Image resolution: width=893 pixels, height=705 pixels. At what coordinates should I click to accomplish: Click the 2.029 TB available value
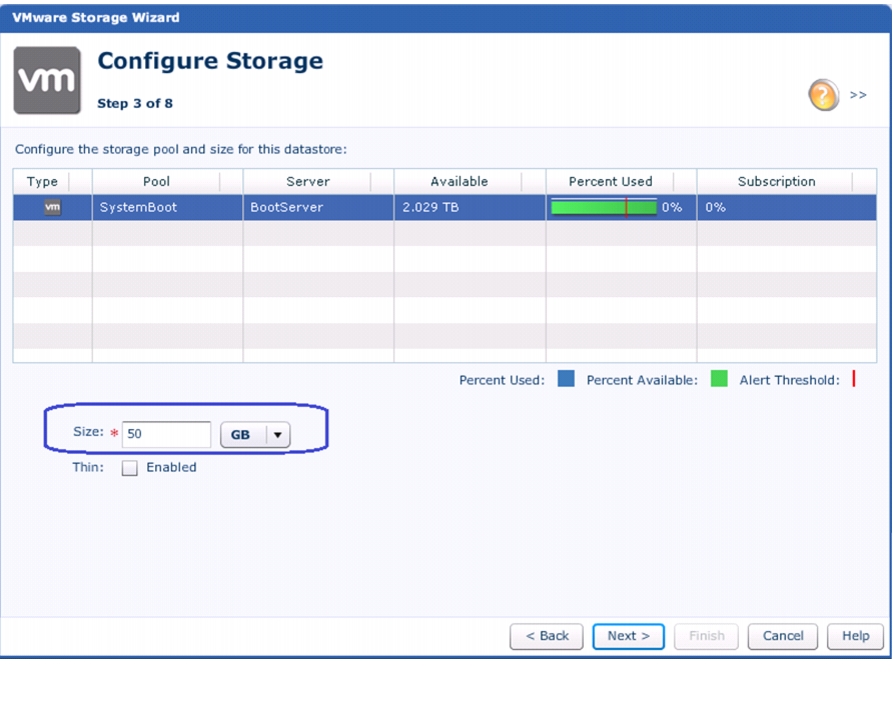click(431, 207)
